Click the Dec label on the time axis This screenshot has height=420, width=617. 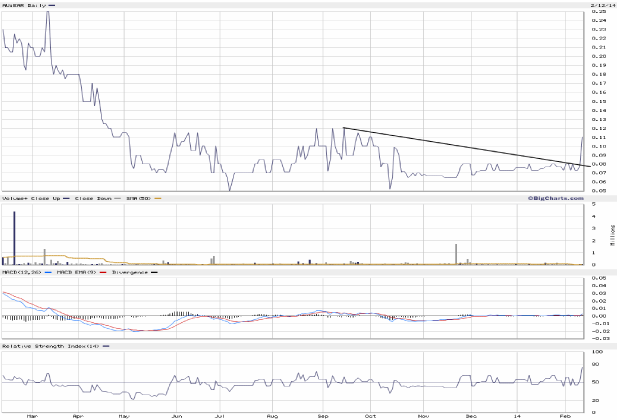coord(470,413)
